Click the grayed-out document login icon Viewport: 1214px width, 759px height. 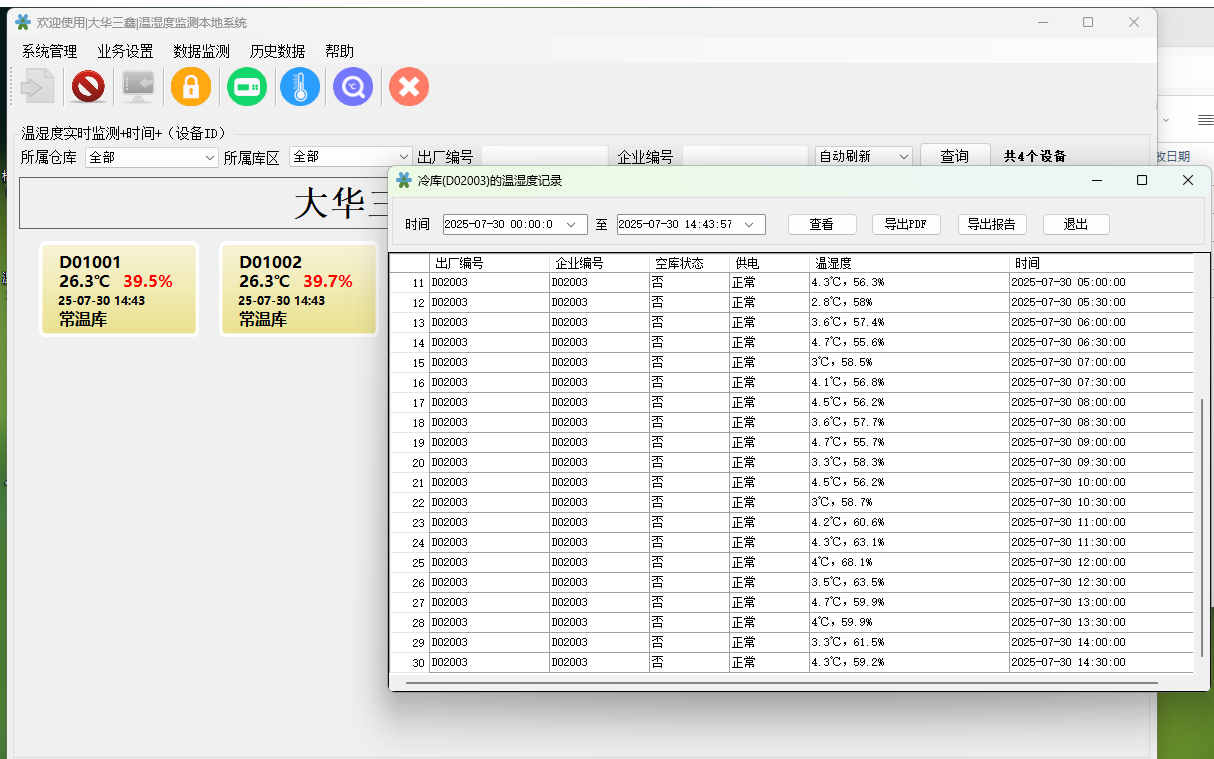coord(37,87)
